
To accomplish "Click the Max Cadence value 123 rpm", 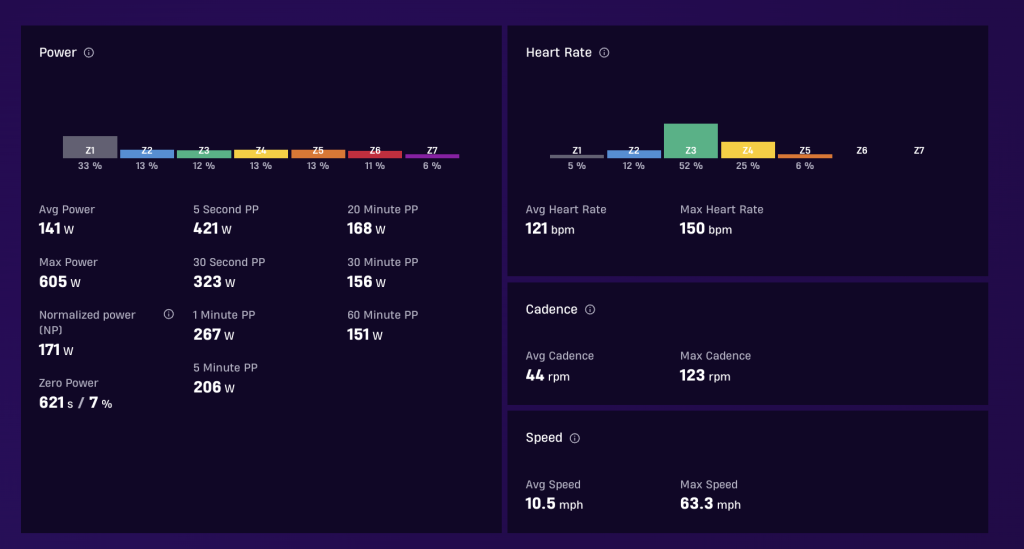I will pos(705,376).
